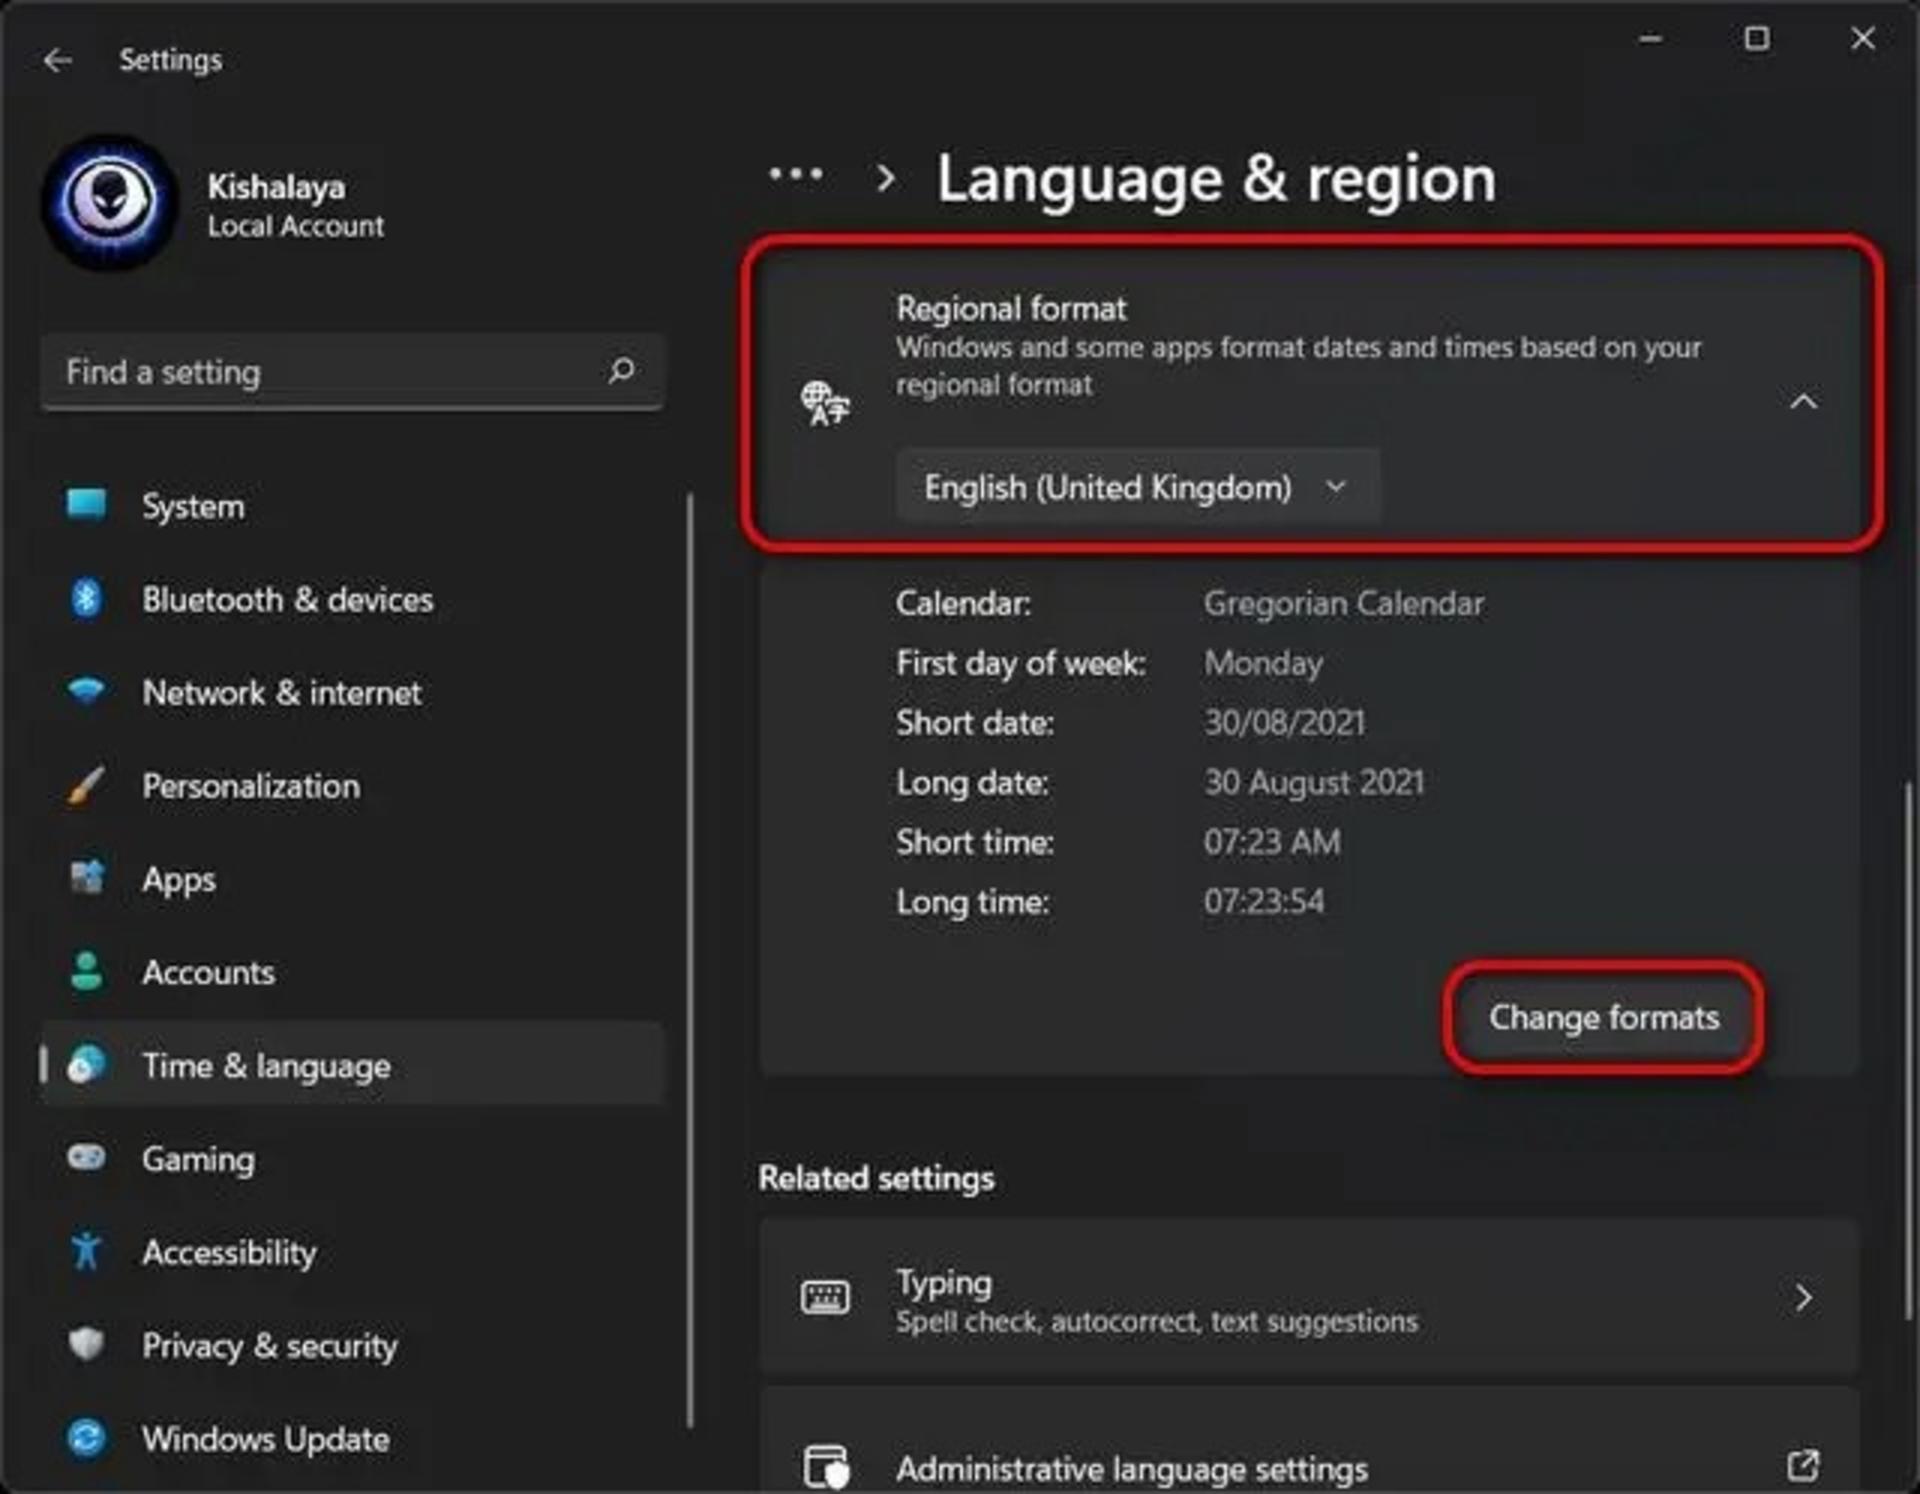Click the Personalization paintbrush icon

point(86,785)
